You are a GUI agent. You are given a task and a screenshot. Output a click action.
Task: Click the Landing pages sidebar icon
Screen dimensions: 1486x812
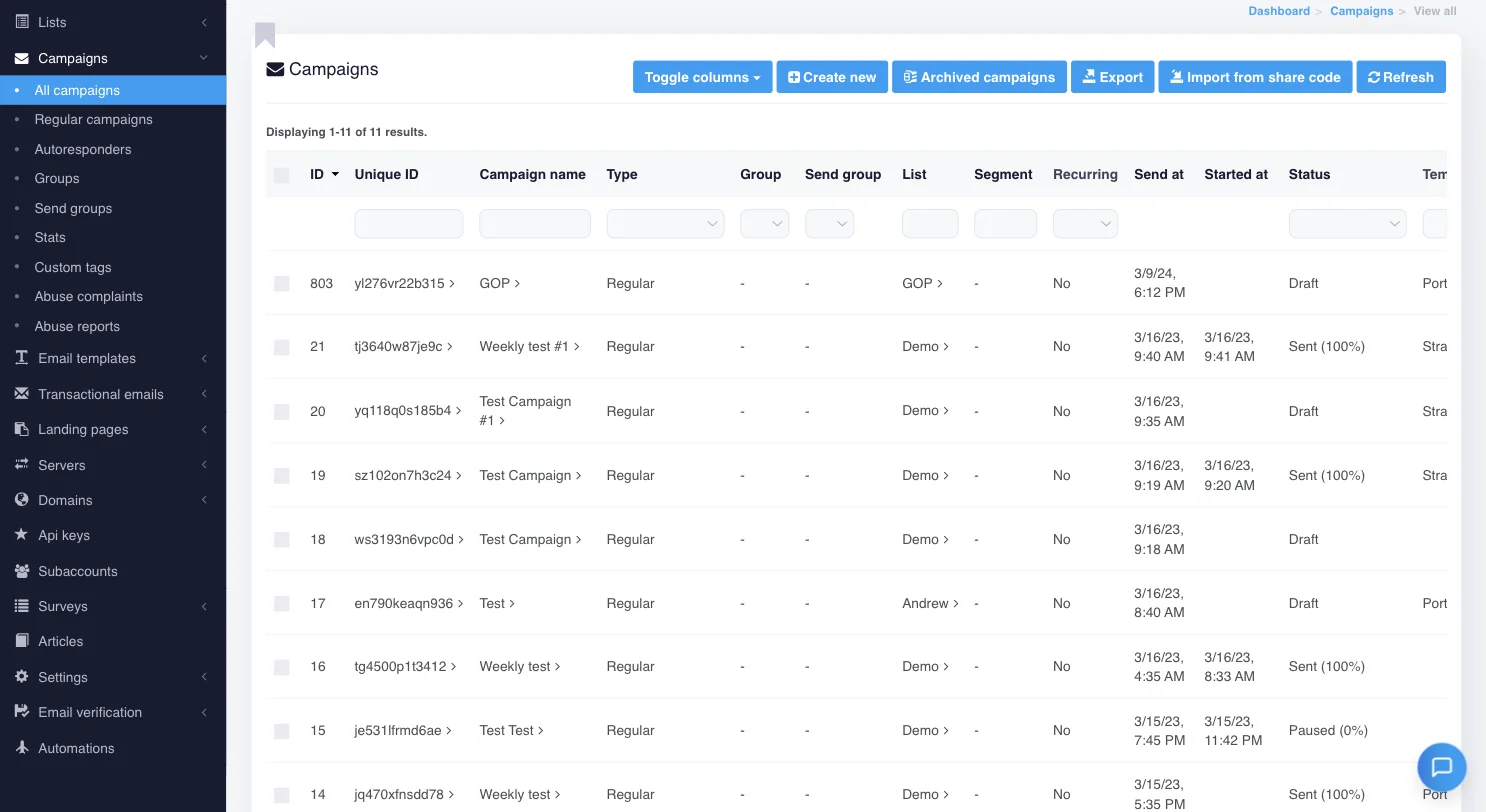(x=22, y=429)
